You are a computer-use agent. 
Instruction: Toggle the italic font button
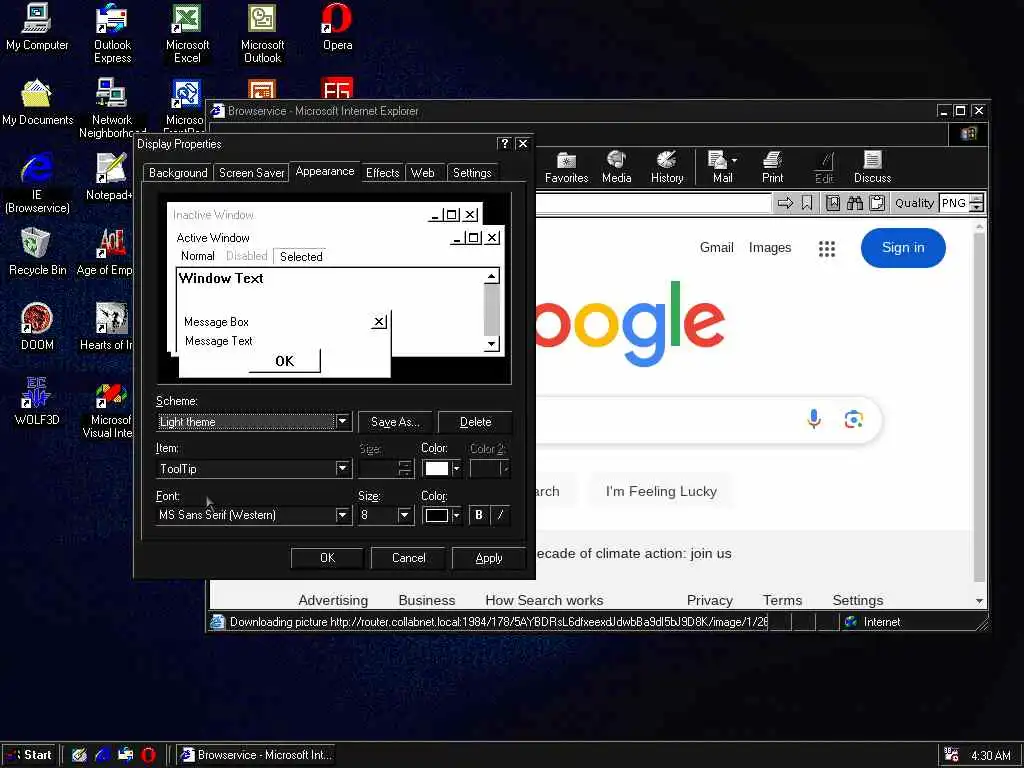coord(500,515)
